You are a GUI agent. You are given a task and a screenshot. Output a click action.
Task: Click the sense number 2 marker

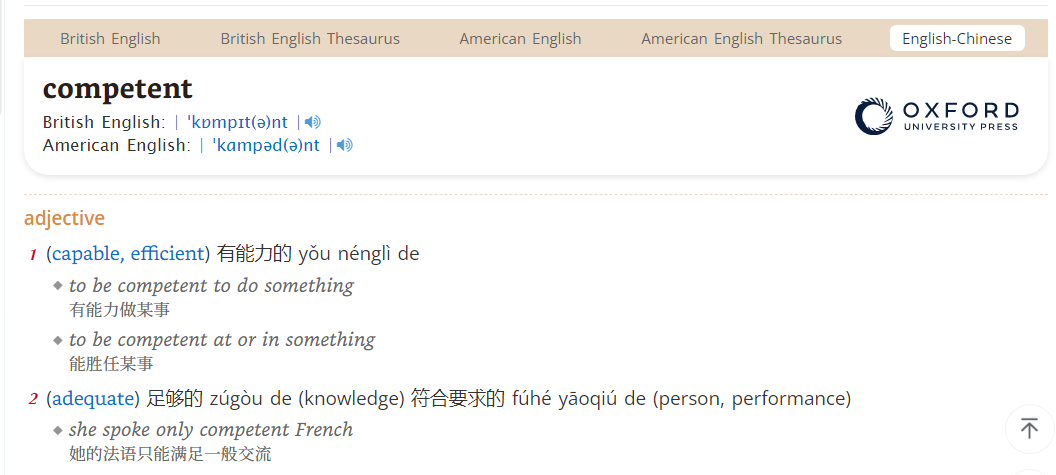pyautogui.click(x=33, y=400)
